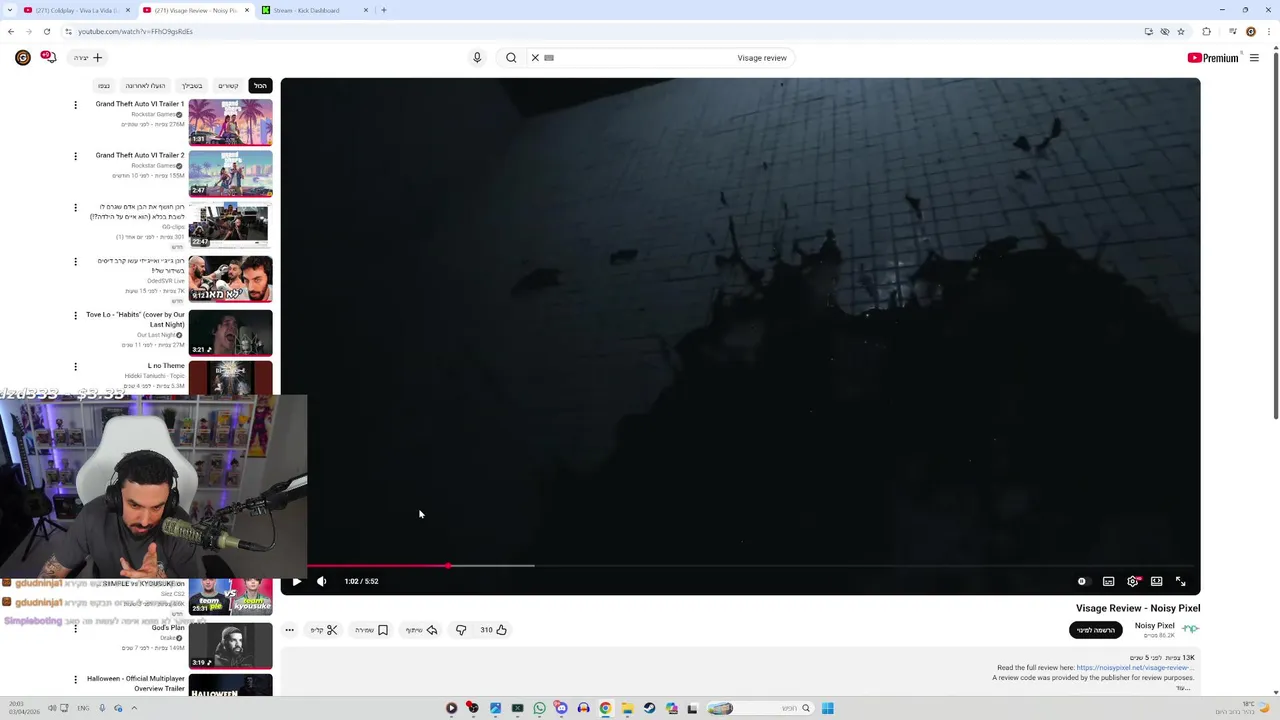Select the 'קשורים' filter chip
1280x720 pixels.
click(x=229, y=86)
